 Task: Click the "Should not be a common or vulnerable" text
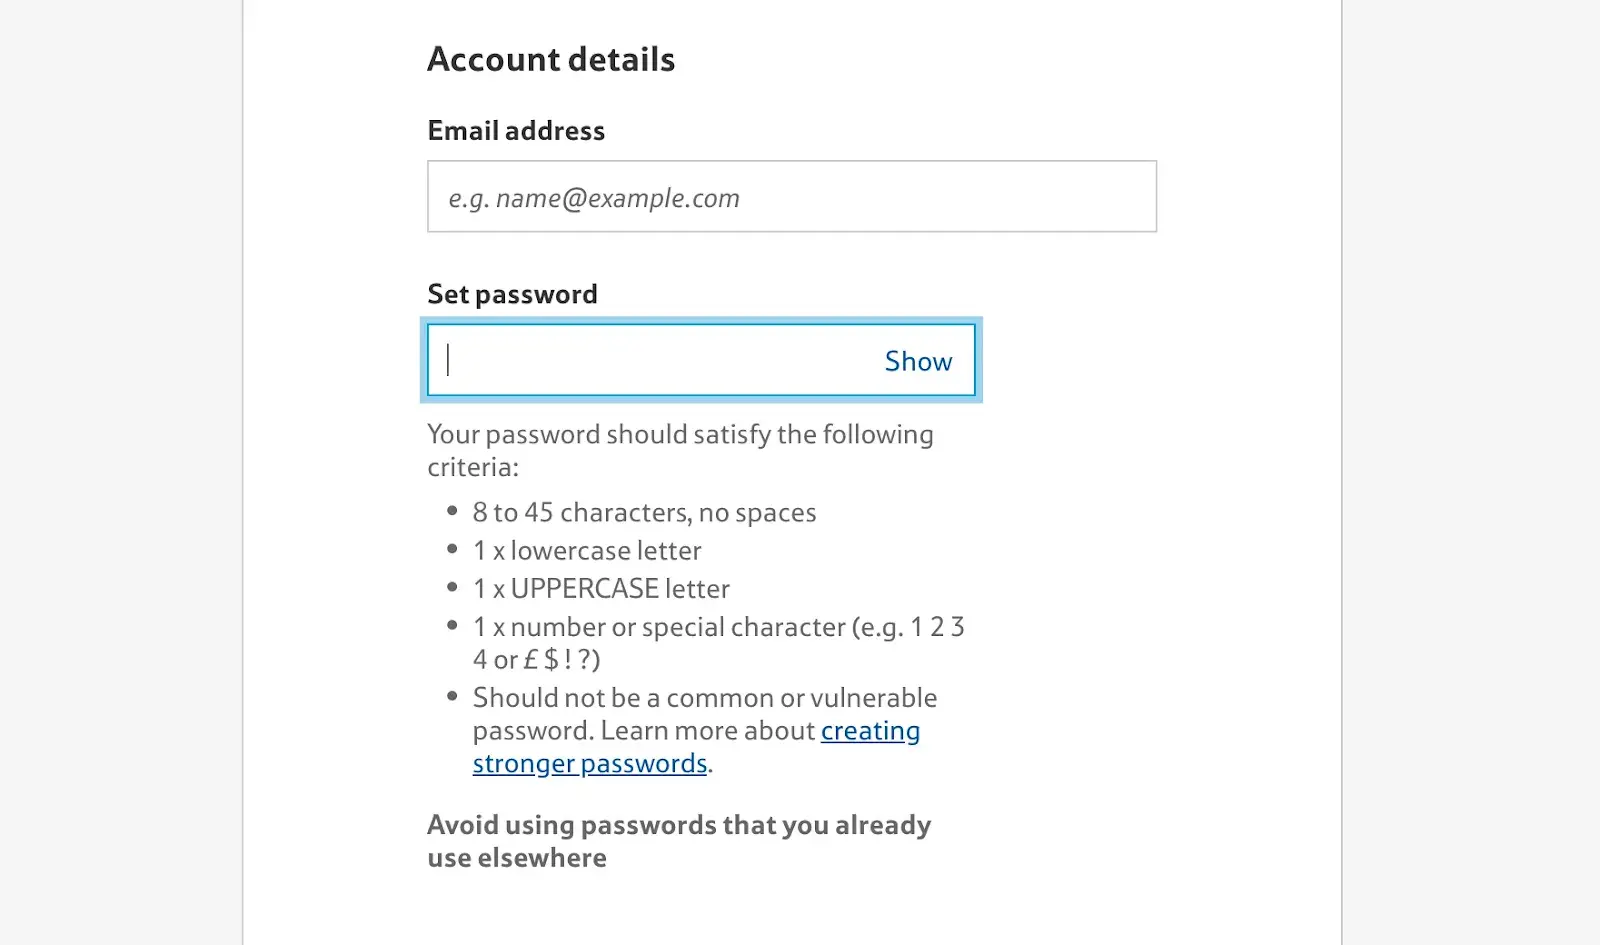[x=704, y=698]
